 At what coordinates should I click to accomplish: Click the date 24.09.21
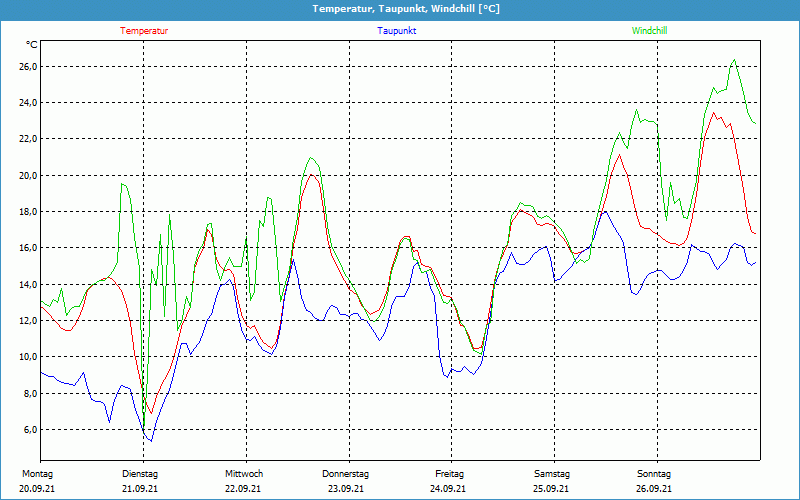tap(448, 489)
